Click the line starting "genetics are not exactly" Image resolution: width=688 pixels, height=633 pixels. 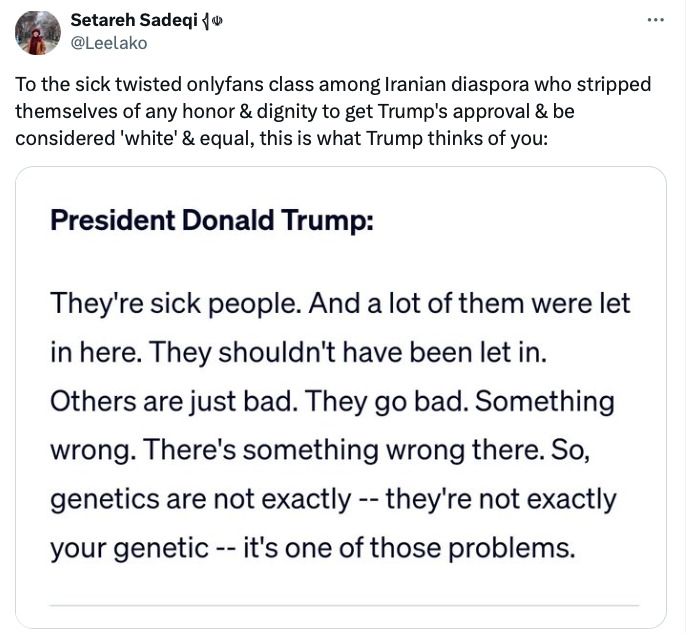pos(332,497)
